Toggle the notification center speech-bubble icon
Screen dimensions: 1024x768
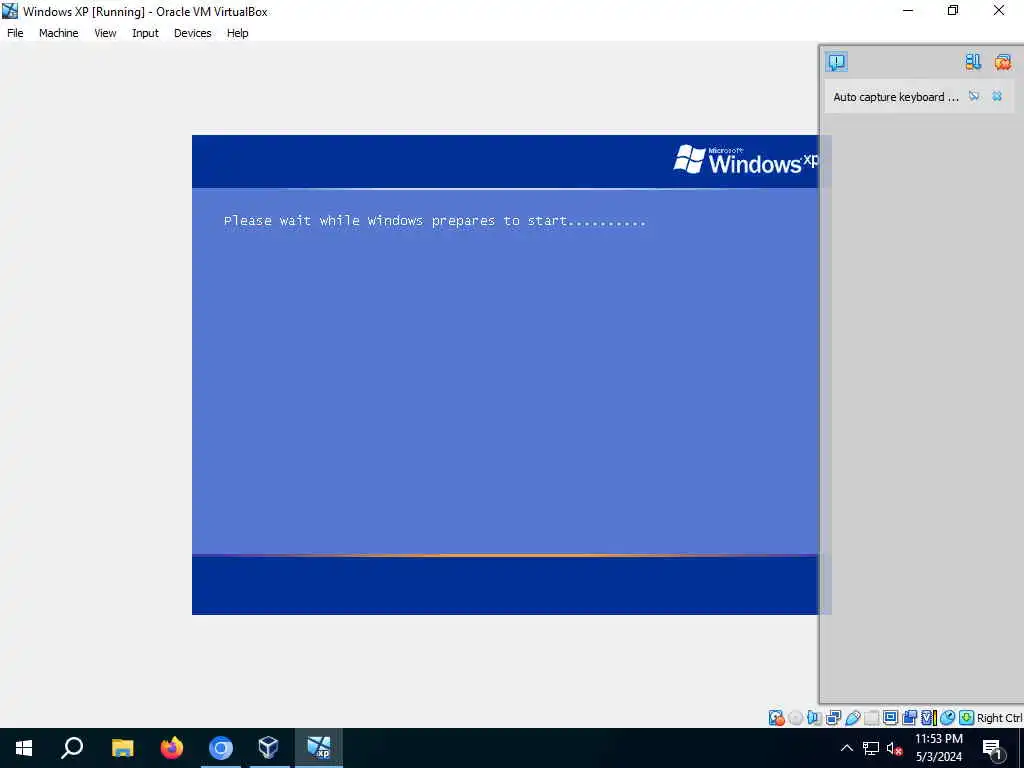837,61
